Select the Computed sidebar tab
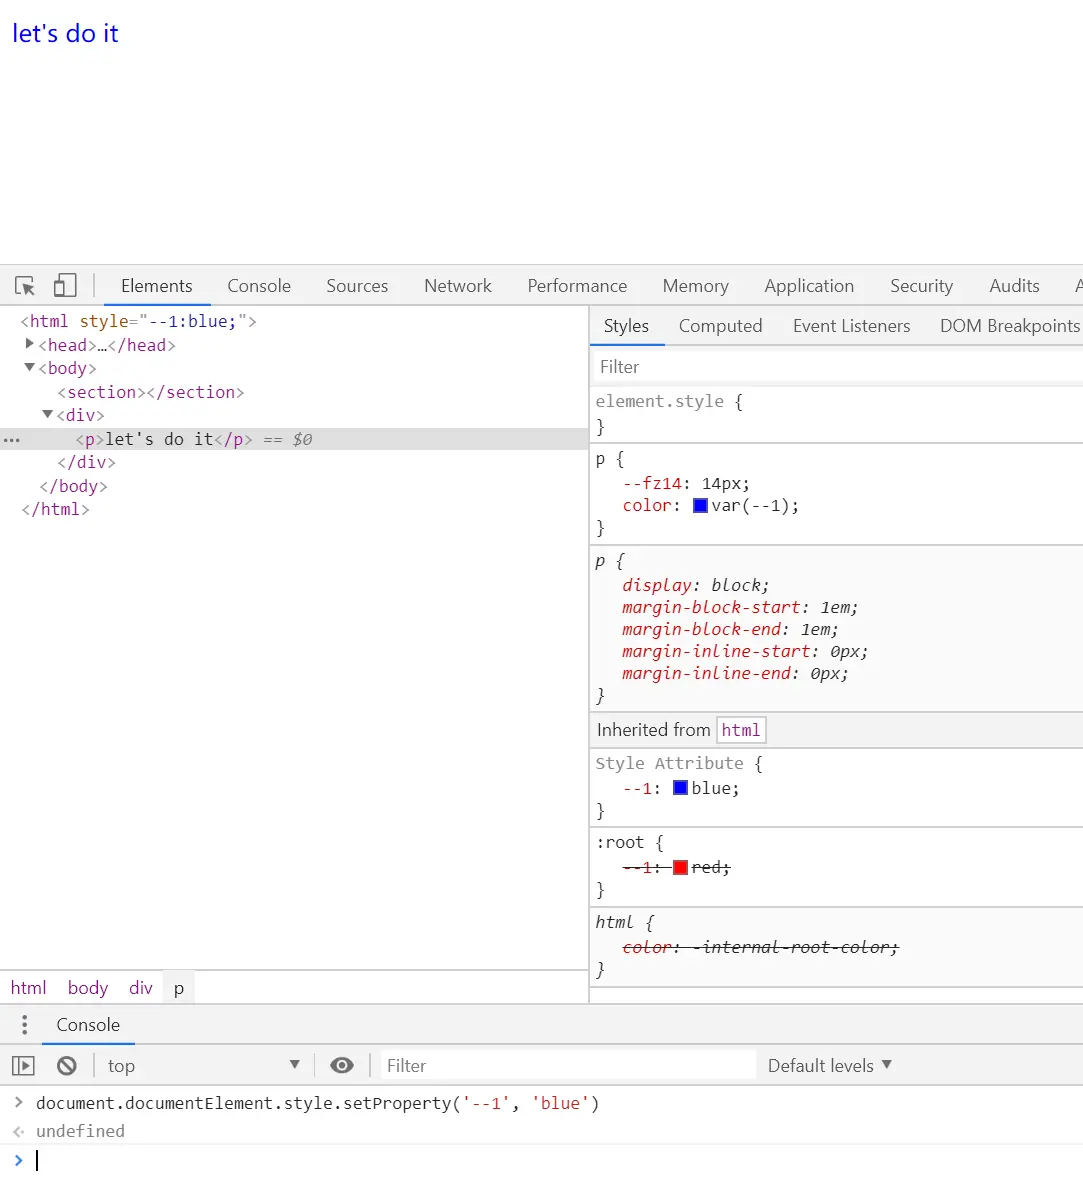The image size is (1083, 1193). point(720,326)
